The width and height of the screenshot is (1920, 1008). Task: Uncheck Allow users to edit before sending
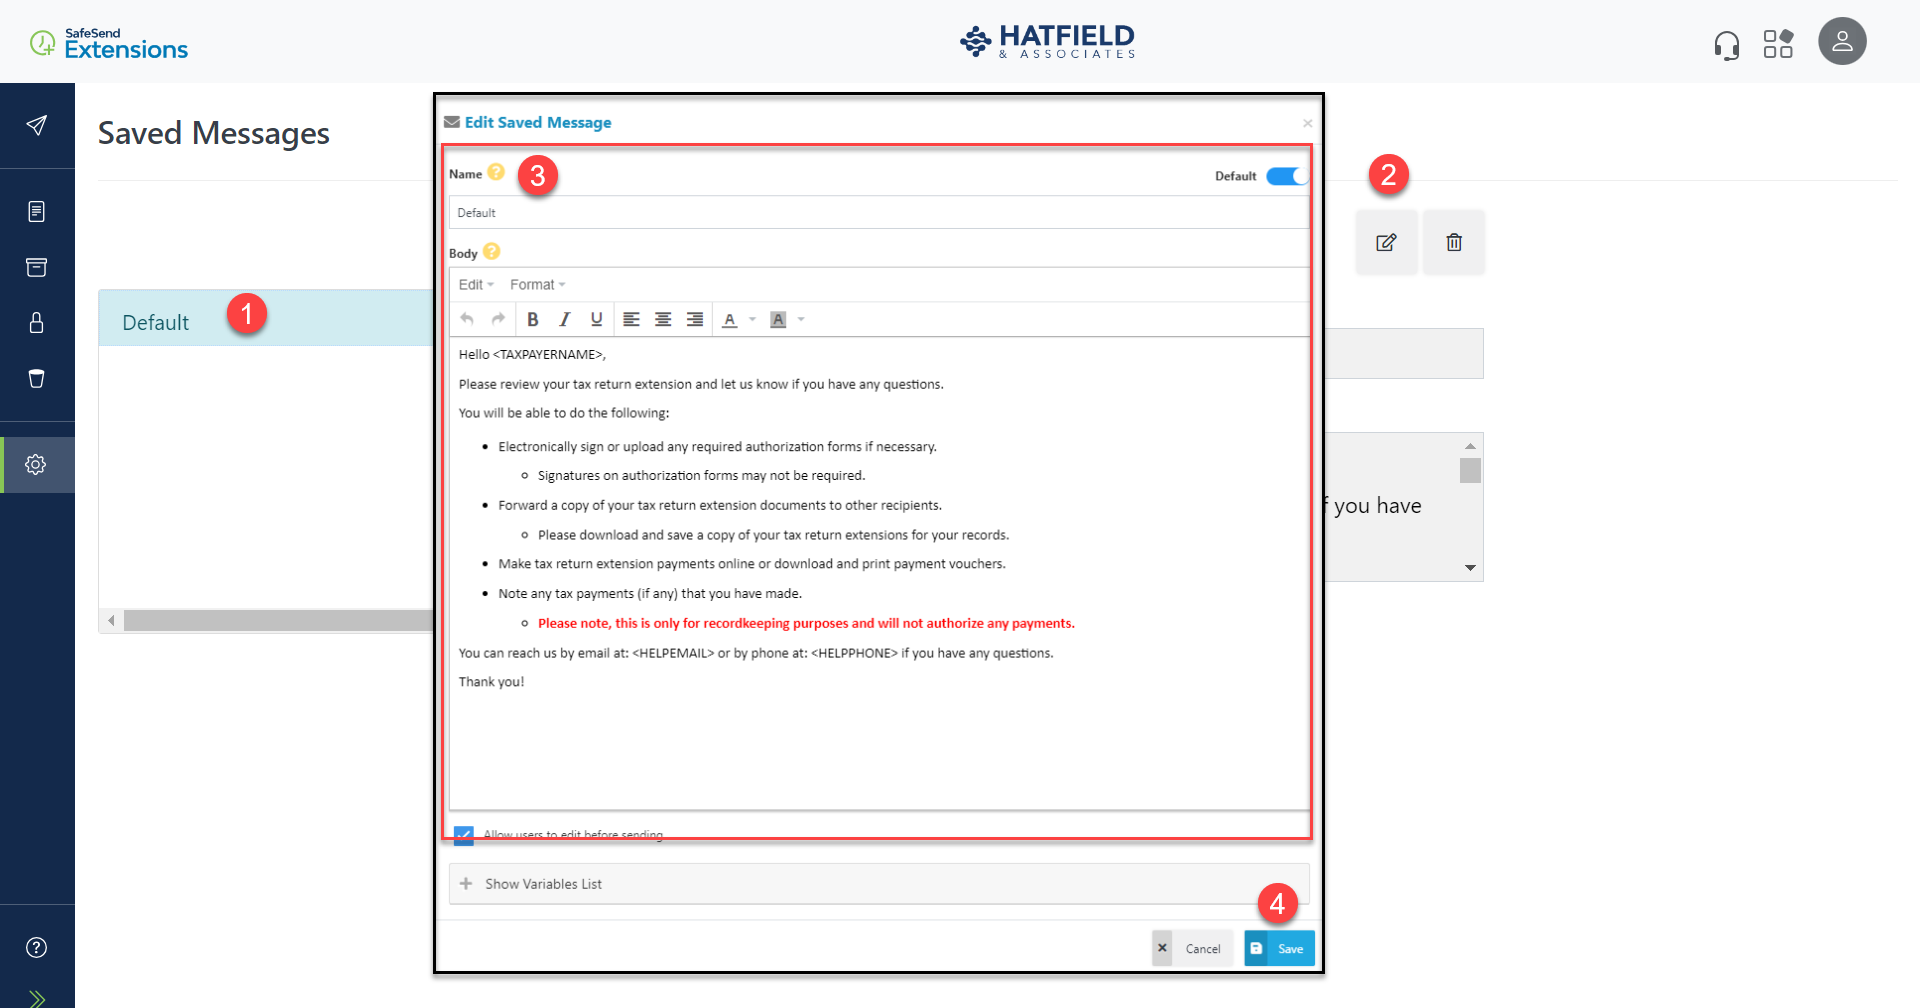(463, 834)
